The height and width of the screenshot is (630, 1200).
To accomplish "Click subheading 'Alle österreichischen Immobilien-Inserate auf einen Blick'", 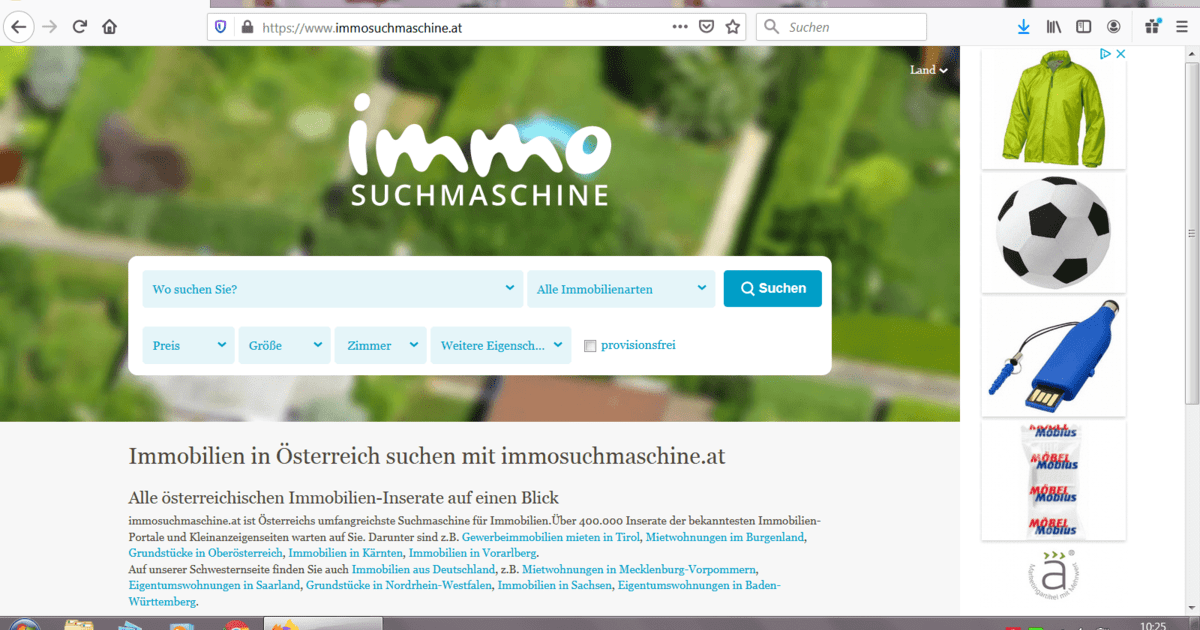I will click(x=344, y=498).
